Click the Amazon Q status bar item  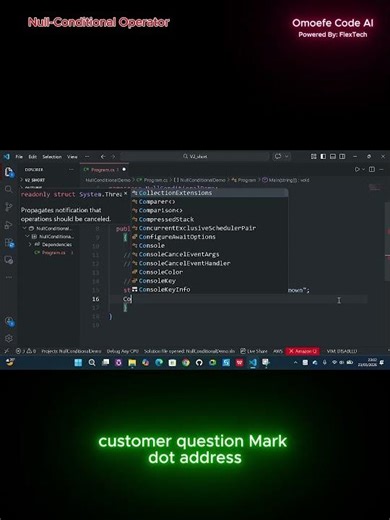pyautogui.click(x=302, y=351)
